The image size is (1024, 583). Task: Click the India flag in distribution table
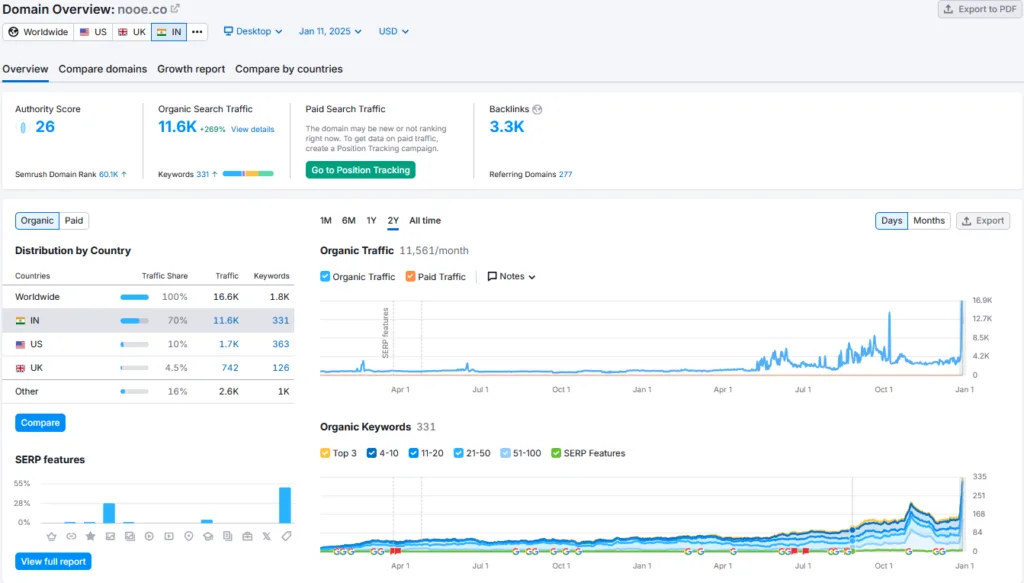click(x=20, y=321)
